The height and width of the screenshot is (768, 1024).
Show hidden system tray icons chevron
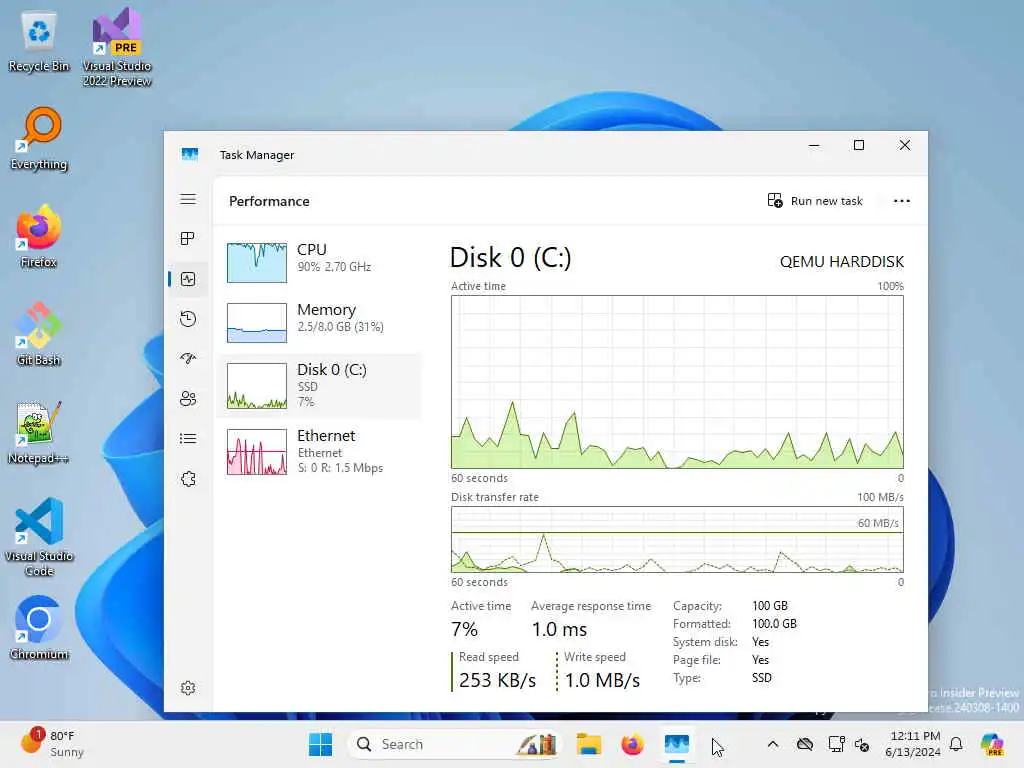(x=773, y=744)
